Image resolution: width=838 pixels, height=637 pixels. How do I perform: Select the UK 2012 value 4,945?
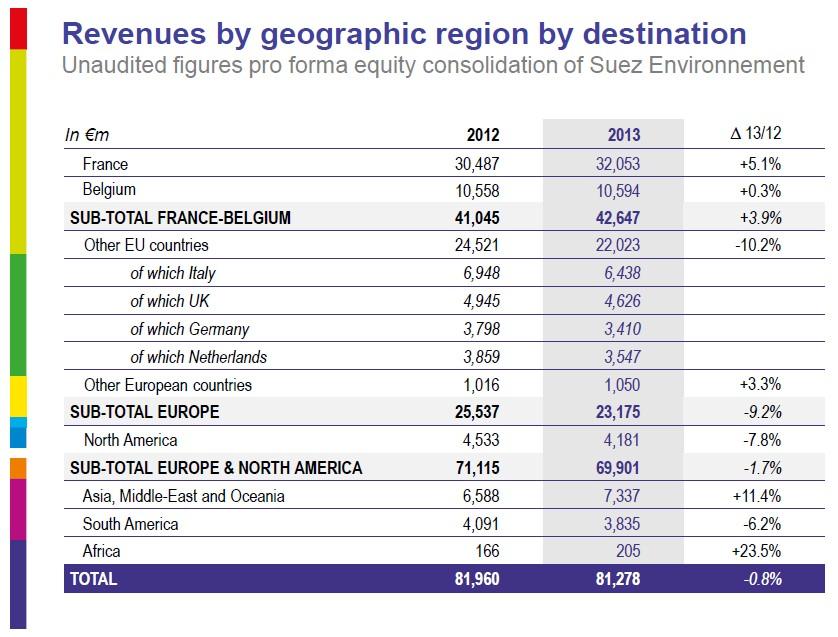click(479, 301)
